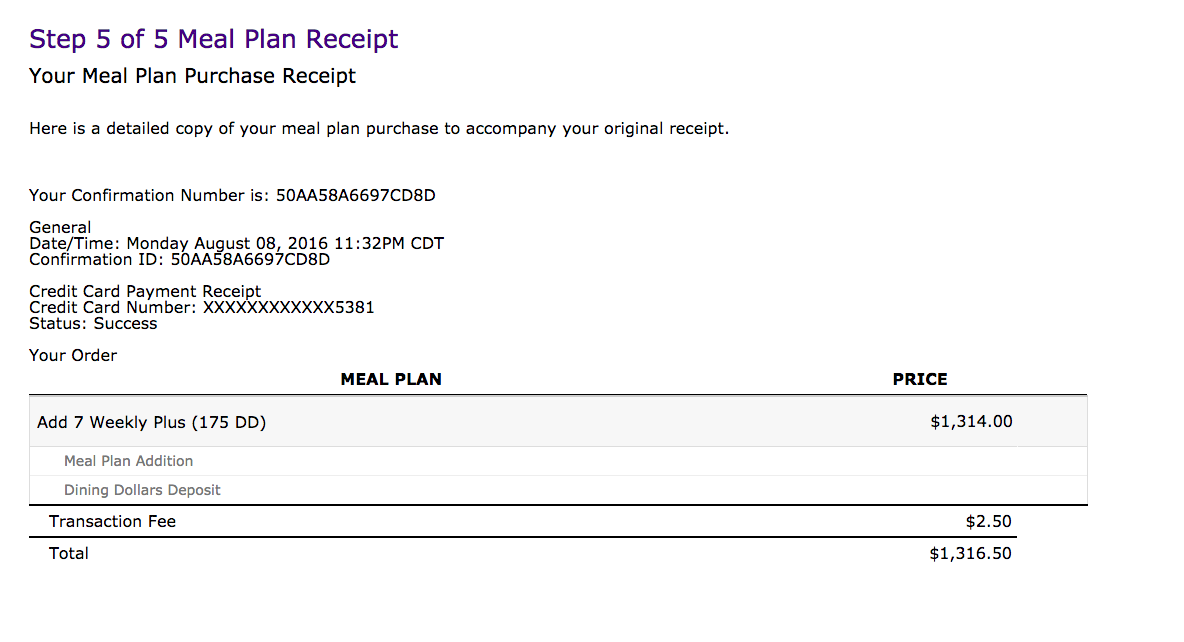Select the Add 7 Weekly Plus (175 DD) row
The image size is (1184, 642).
558,421
